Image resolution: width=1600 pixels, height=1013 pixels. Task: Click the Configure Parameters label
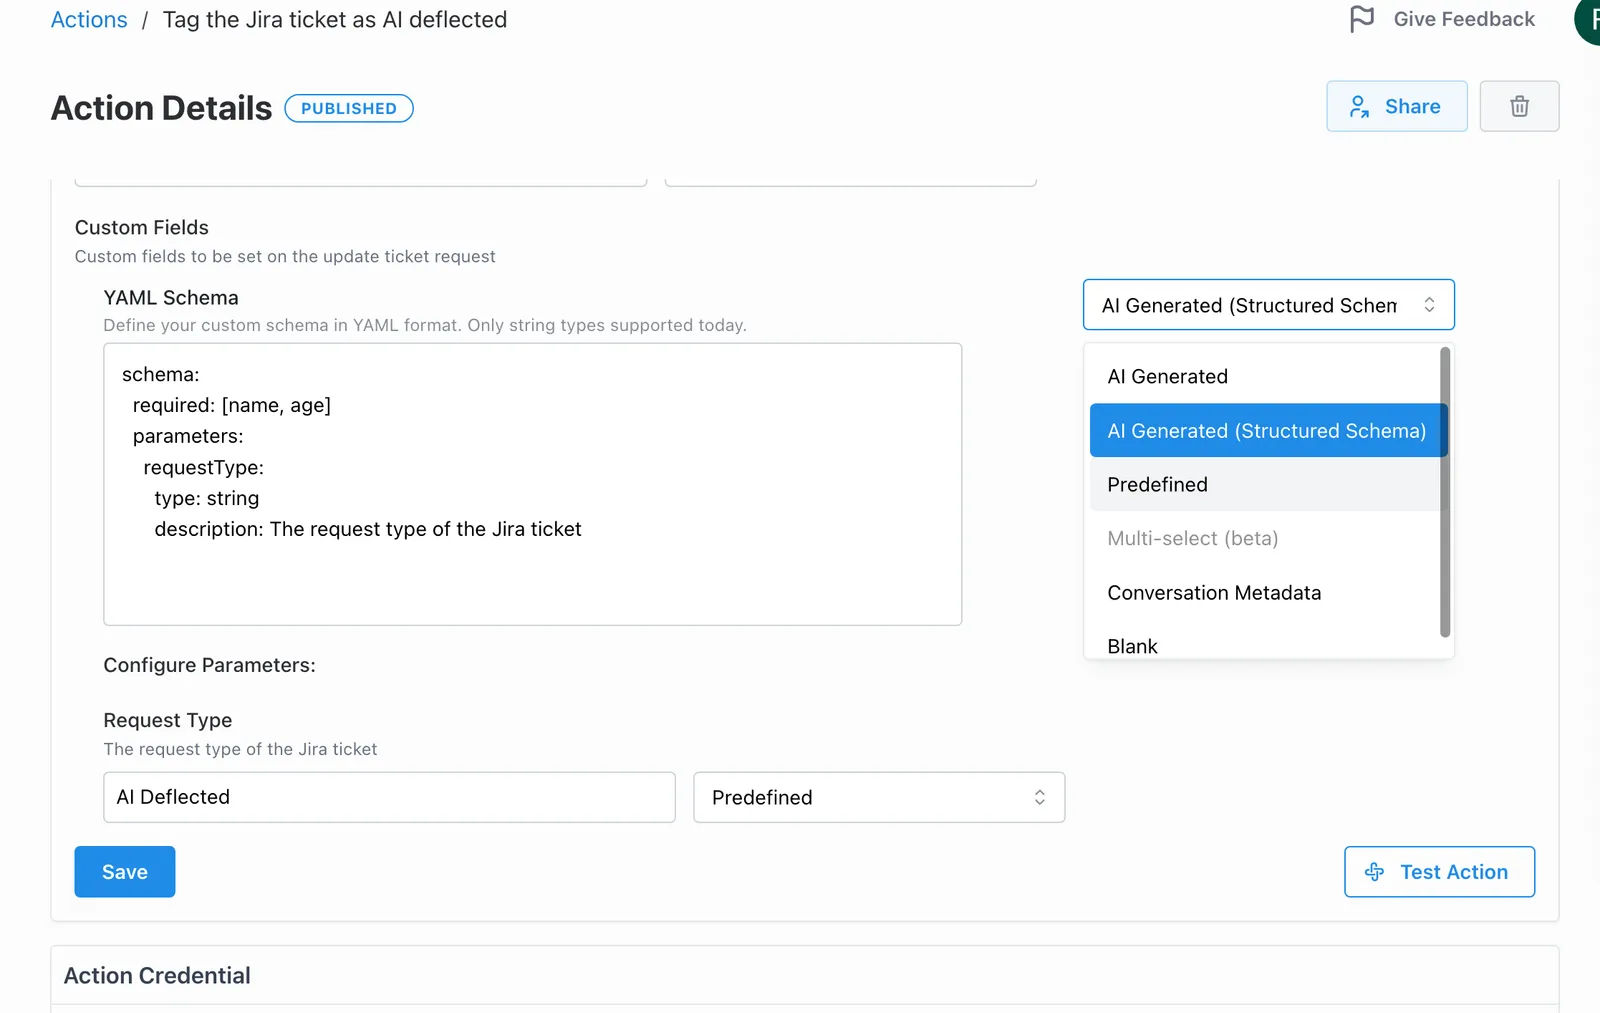[x=210, y=665]
